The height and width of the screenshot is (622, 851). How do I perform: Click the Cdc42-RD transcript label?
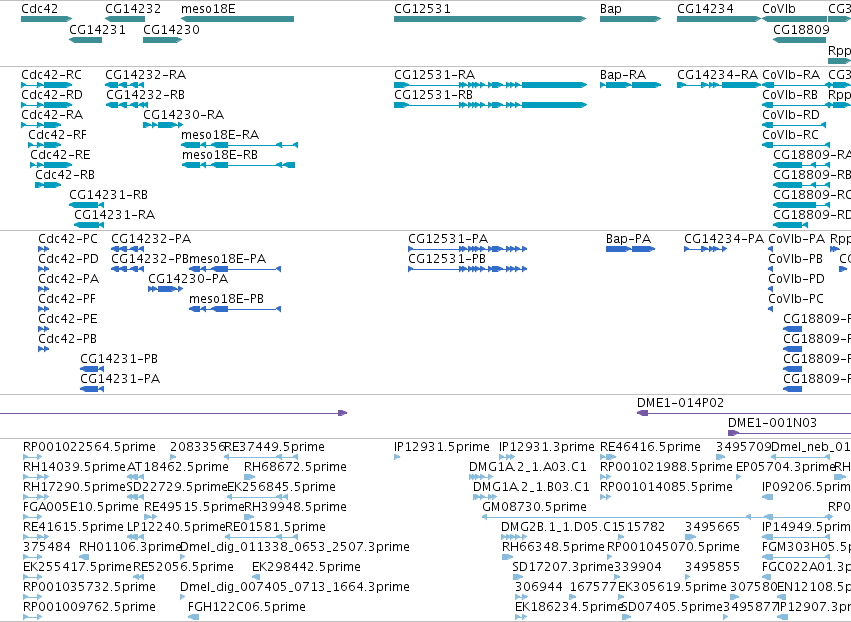tap(52, 94)
